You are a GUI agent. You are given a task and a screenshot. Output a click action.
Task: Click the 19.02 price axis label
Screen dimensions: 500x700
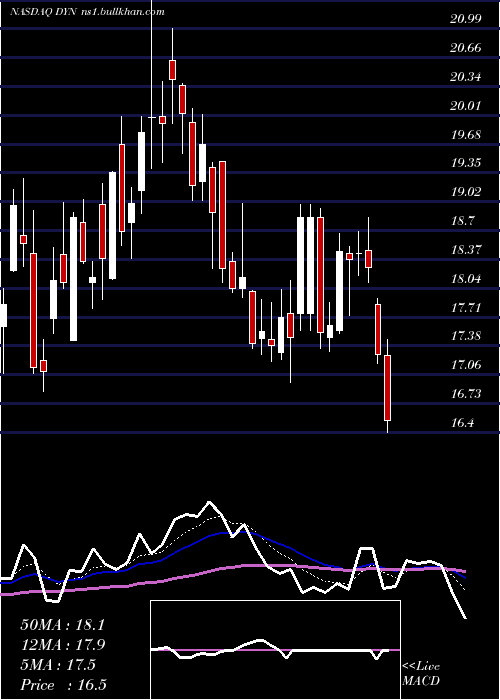466,192
